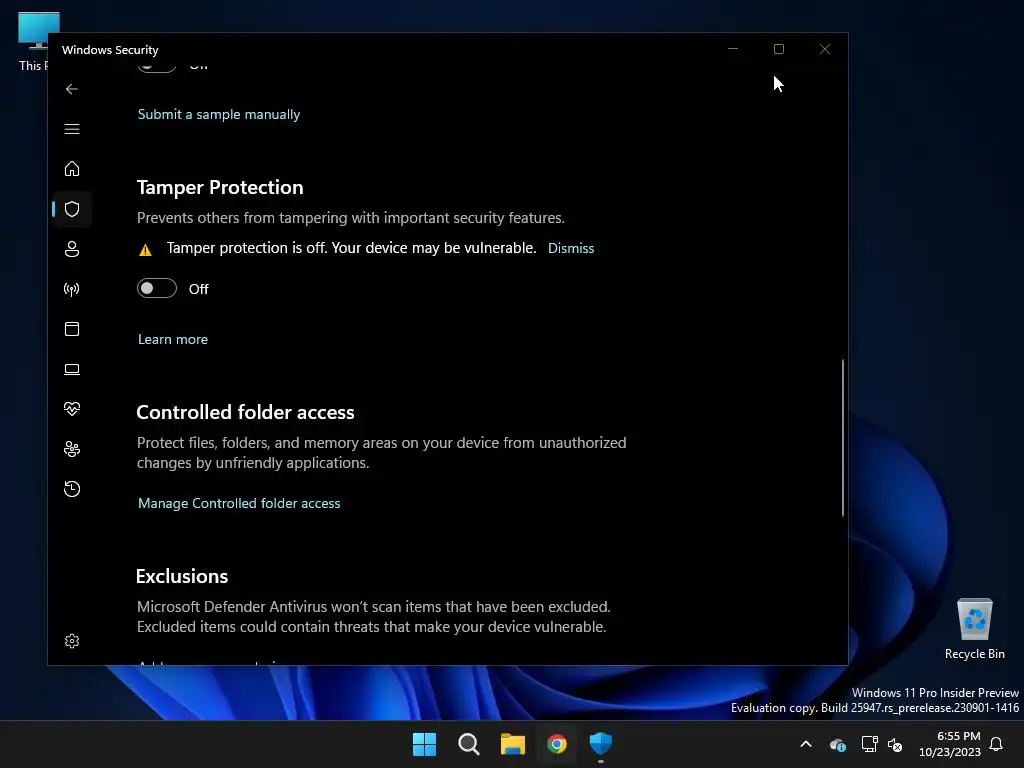
Task: Click Windows Security taskbar shield icon
Action: pos(601,744)
